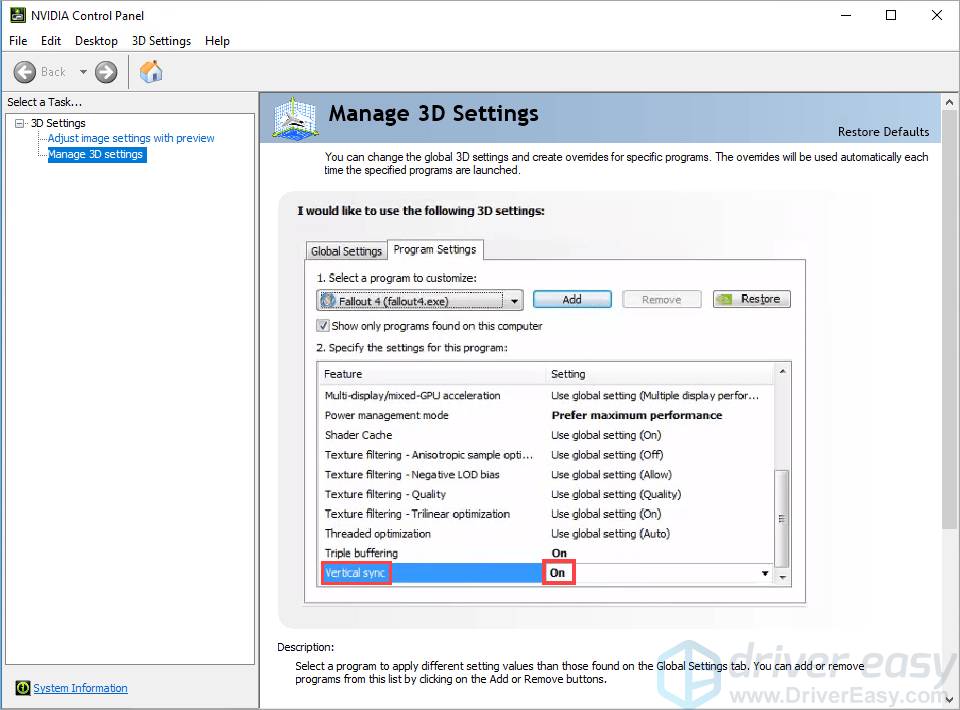Open the Vertical sync setting dropdown arrow
The height and width of the screenshot is (710, 960).
click(x=765, y=572)
